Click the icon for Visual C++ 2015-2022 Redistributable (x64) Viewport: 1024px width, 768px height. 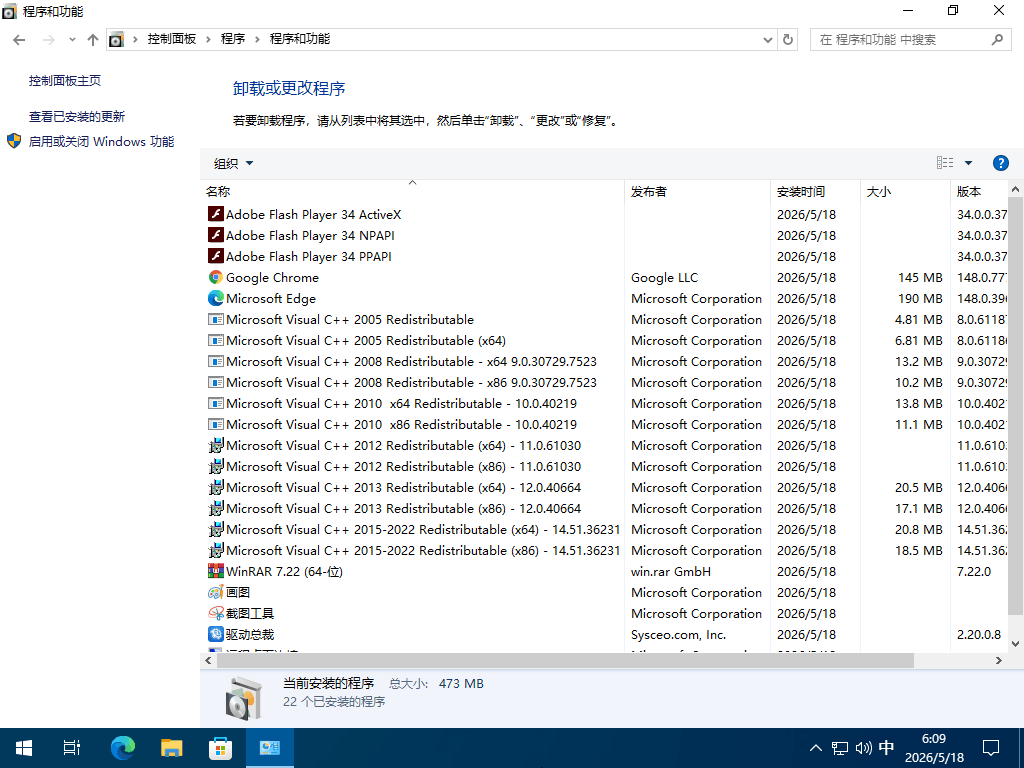216,529
